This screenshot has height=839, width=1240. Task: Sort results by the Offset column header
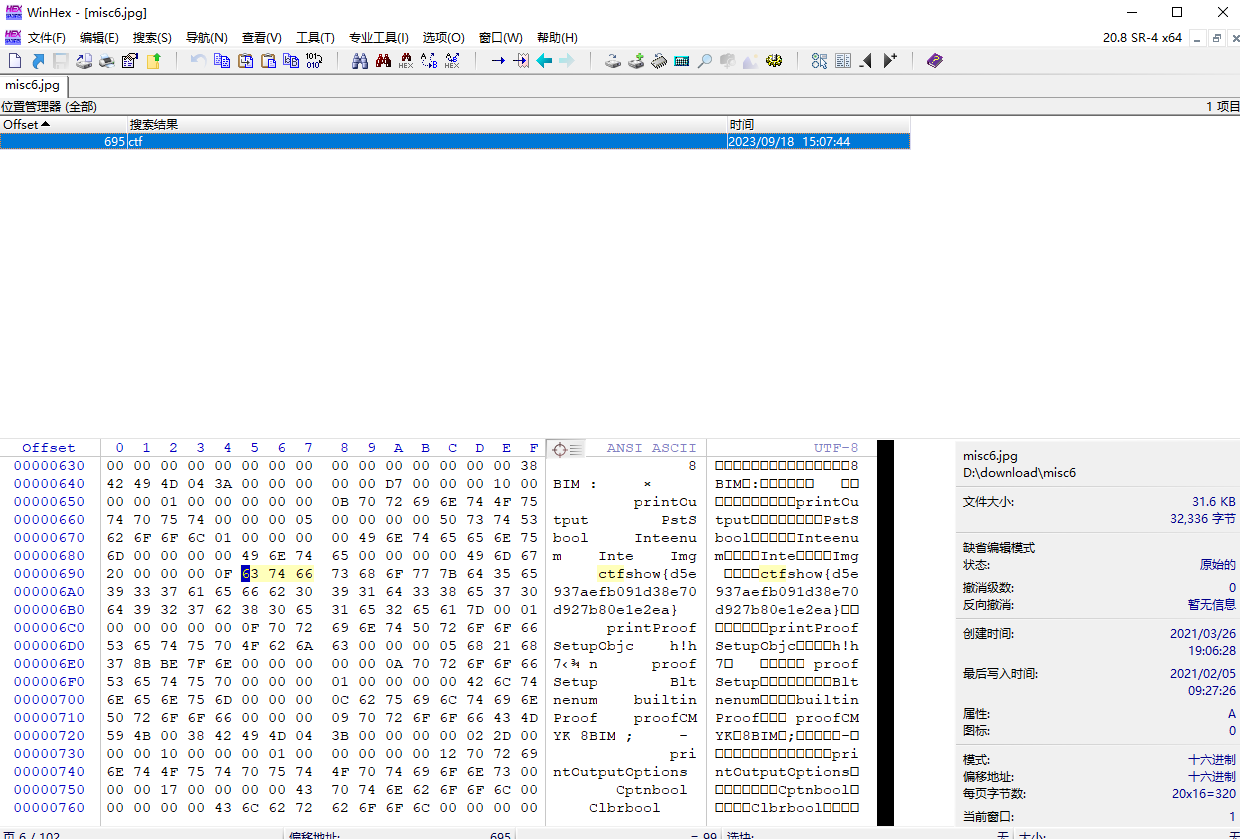tap(64, 125)
